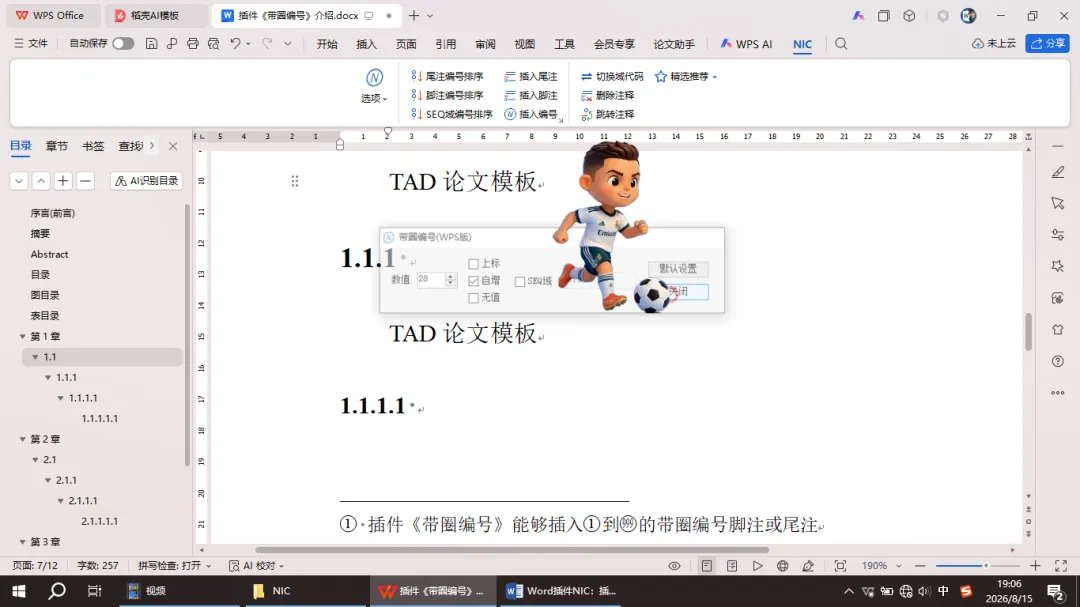Click the vertical document scrollbar thumb

pos(1028,332)
